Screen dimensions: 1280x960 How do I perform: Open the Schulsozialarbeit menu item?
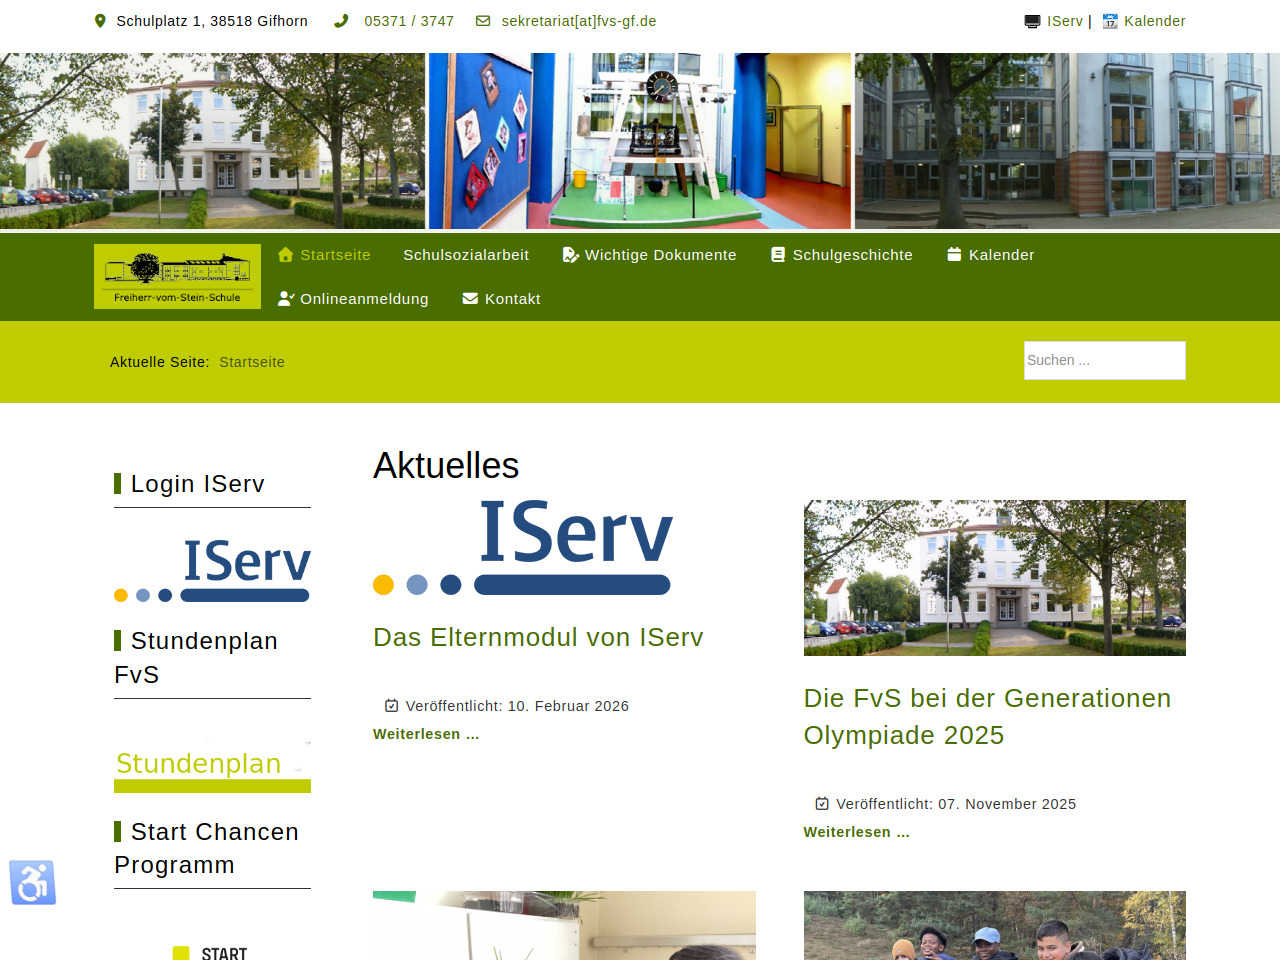click(x=466, y=255)
